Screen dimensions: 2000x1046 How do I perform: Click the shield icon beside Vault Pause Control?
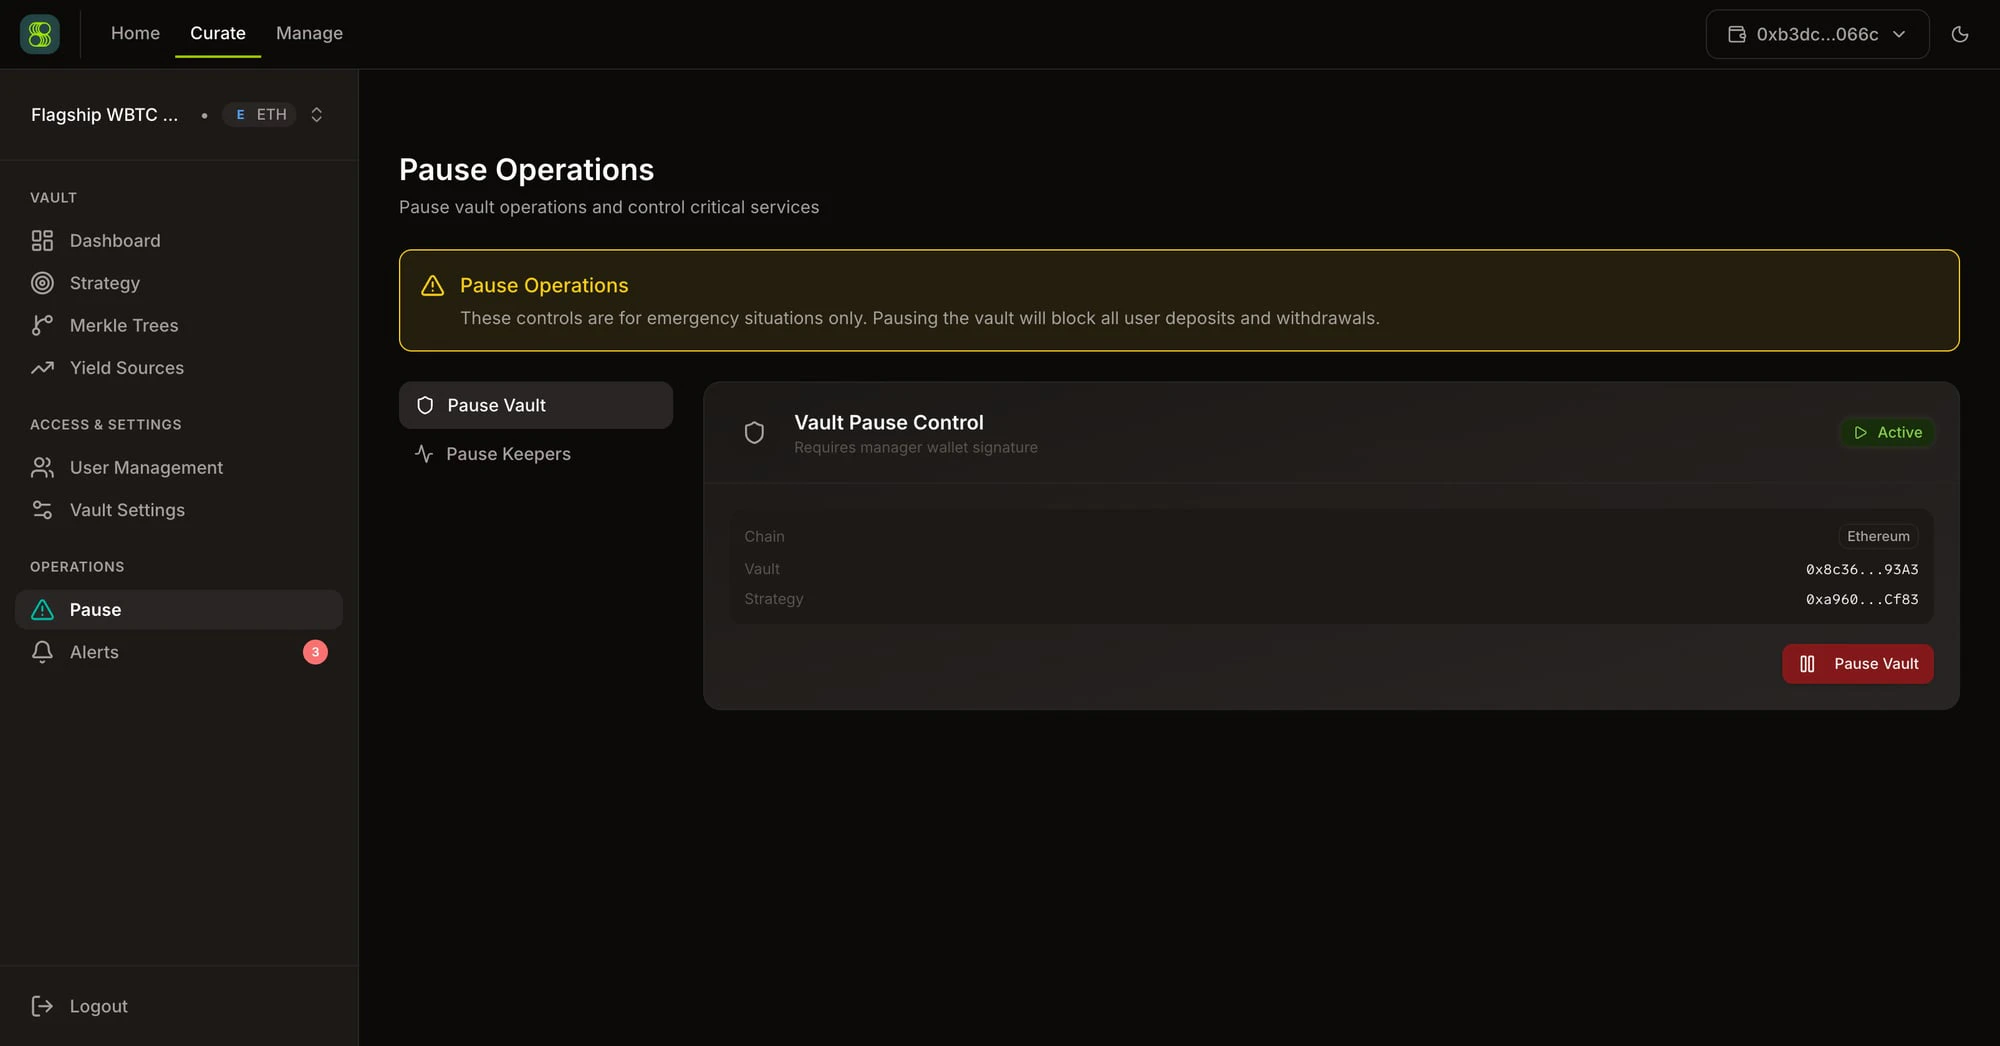tap(755, 432)
